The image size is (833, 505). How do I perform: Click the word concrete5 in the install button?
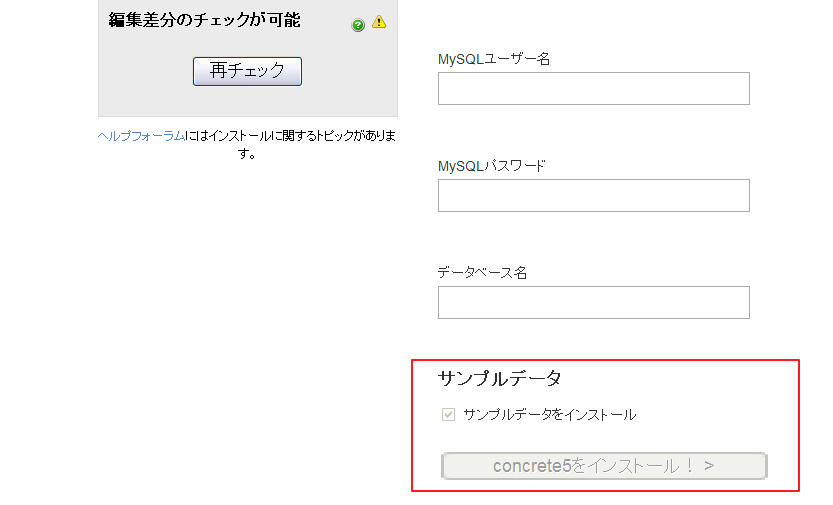pos(532,466)
